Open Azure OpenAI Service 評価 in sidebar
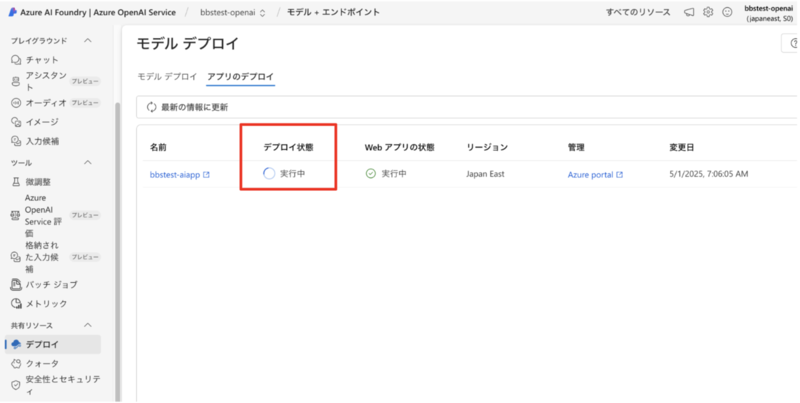The width and height of the screenshot is (800, 403). 44,215
